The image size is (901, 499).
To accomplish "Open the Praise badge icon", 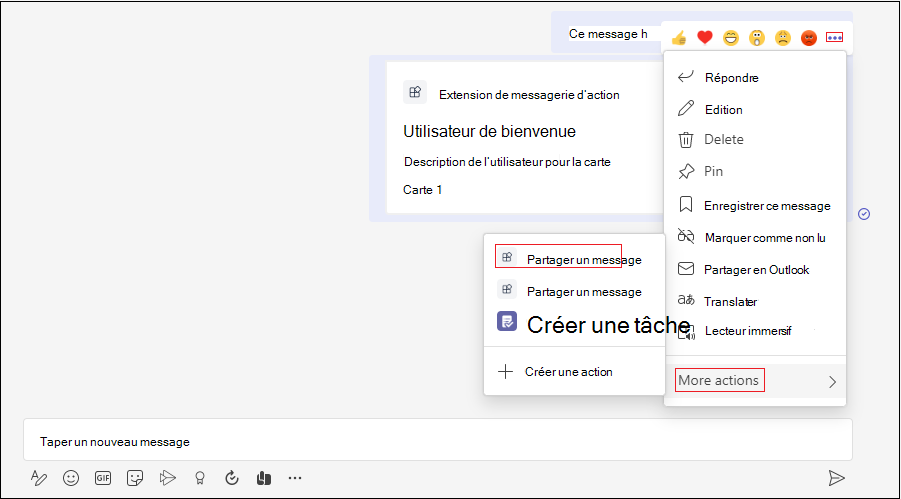I will pyautogui.click(x=200, y=478).
